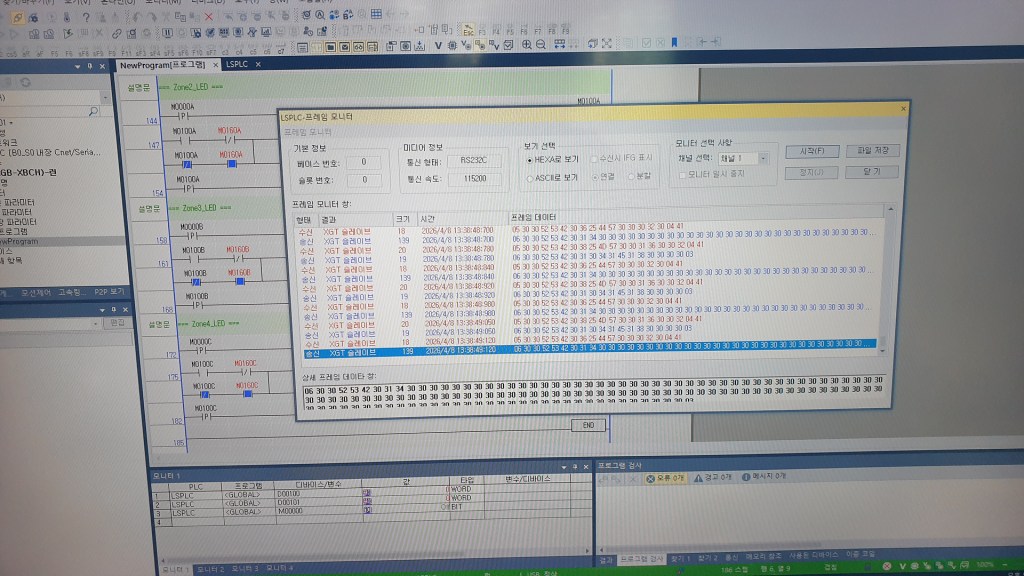Click the 파일 저장 save button
The width and height of the screenshot is (1024, 576).
point(874,151)
